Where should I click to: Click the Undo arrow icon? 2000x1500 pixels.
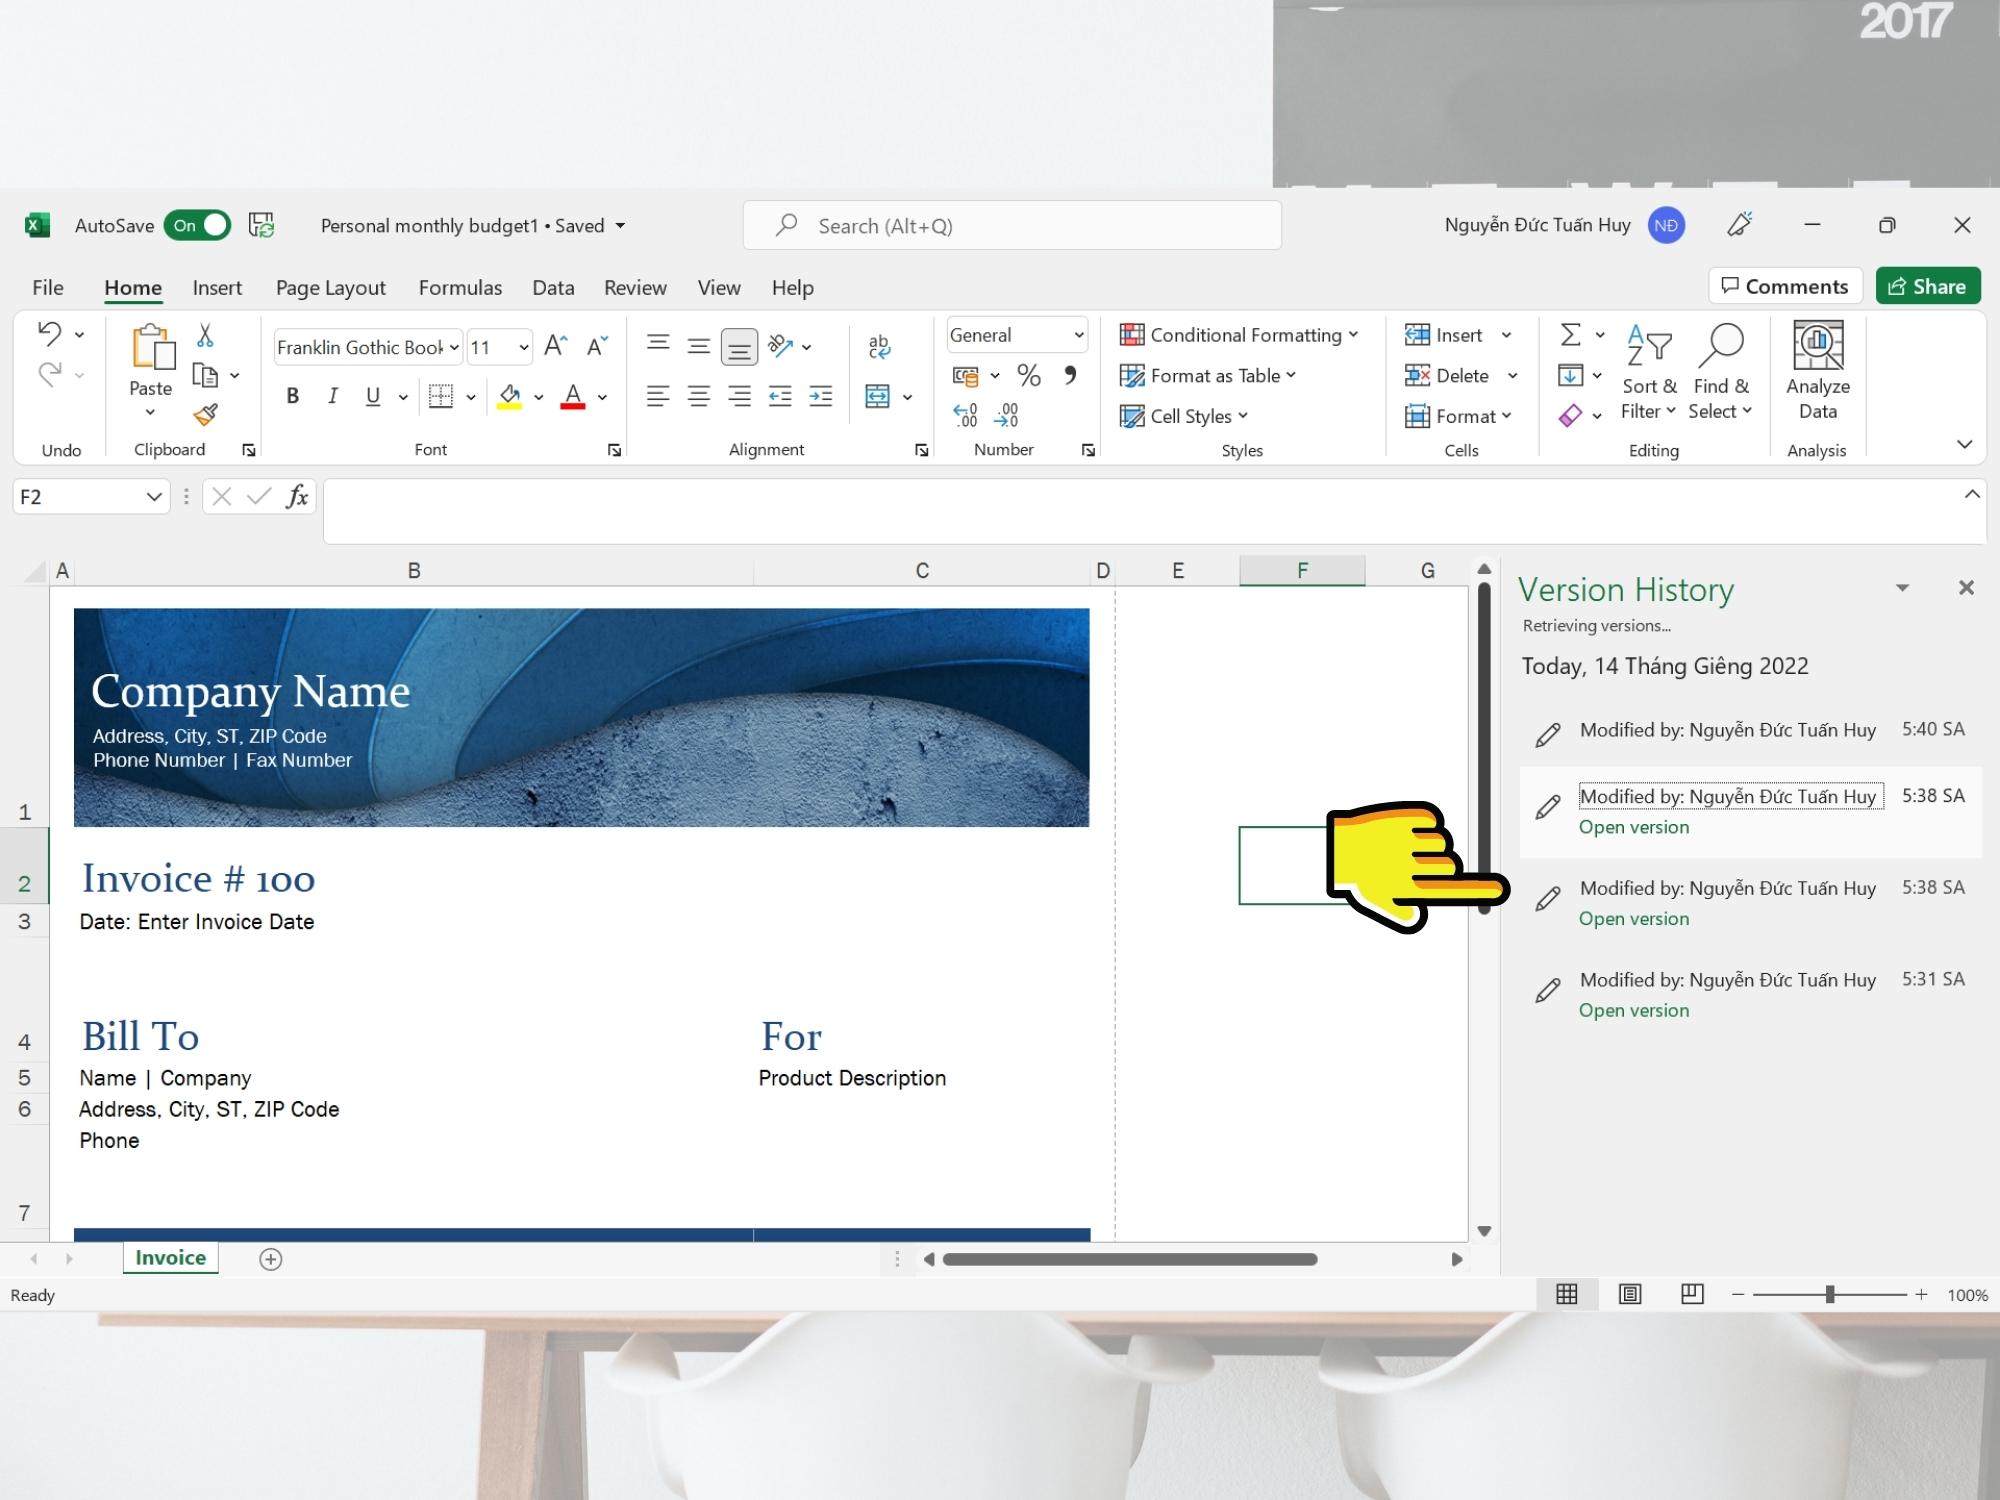point(49,333)
